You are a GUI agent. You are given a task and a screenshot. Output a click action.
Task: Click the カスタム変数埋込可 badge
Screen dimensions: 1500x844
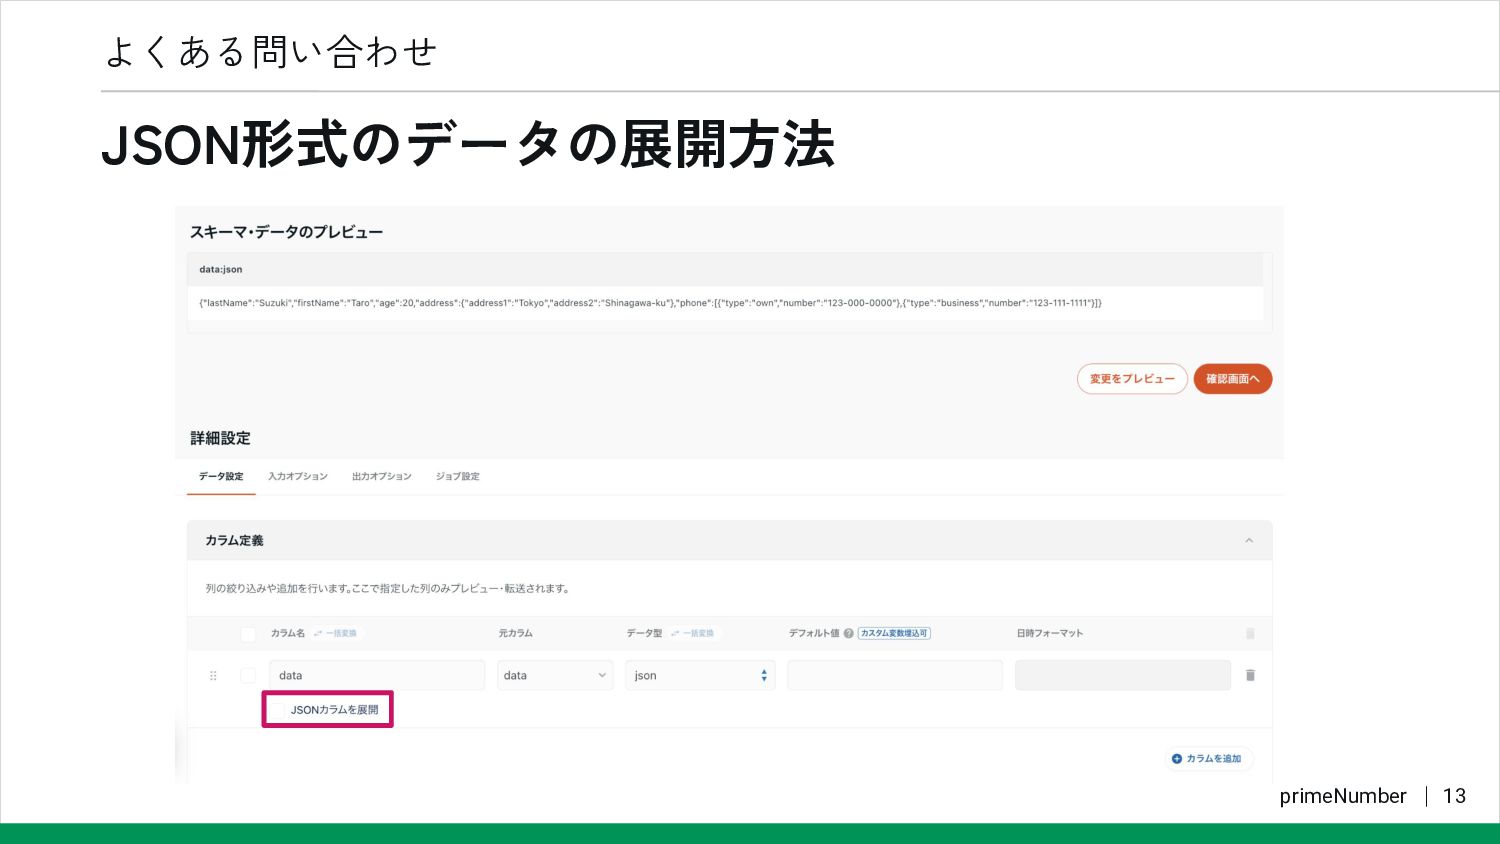894,633
